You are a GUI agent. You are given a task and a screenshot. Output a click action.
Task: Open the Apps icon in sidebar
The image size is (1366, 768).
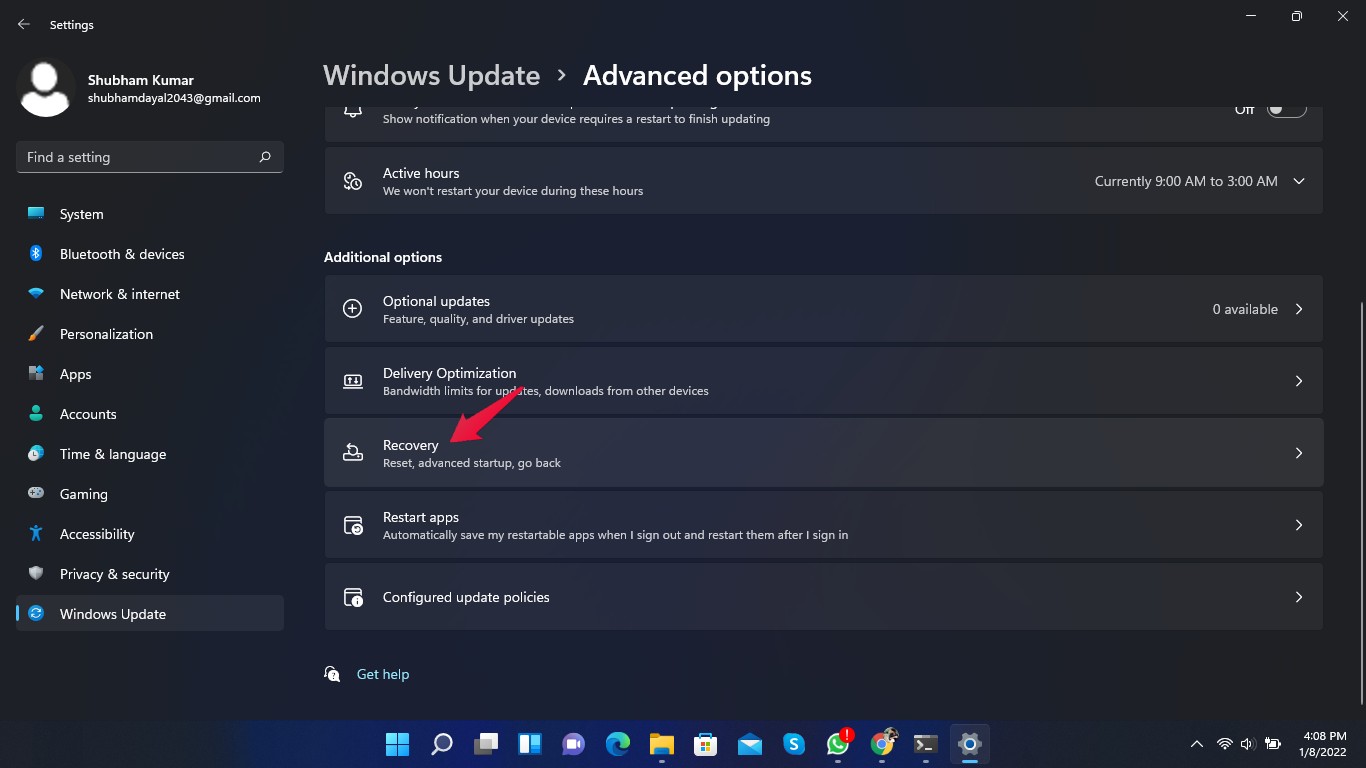pyautogui.click(x=36, y=374)
